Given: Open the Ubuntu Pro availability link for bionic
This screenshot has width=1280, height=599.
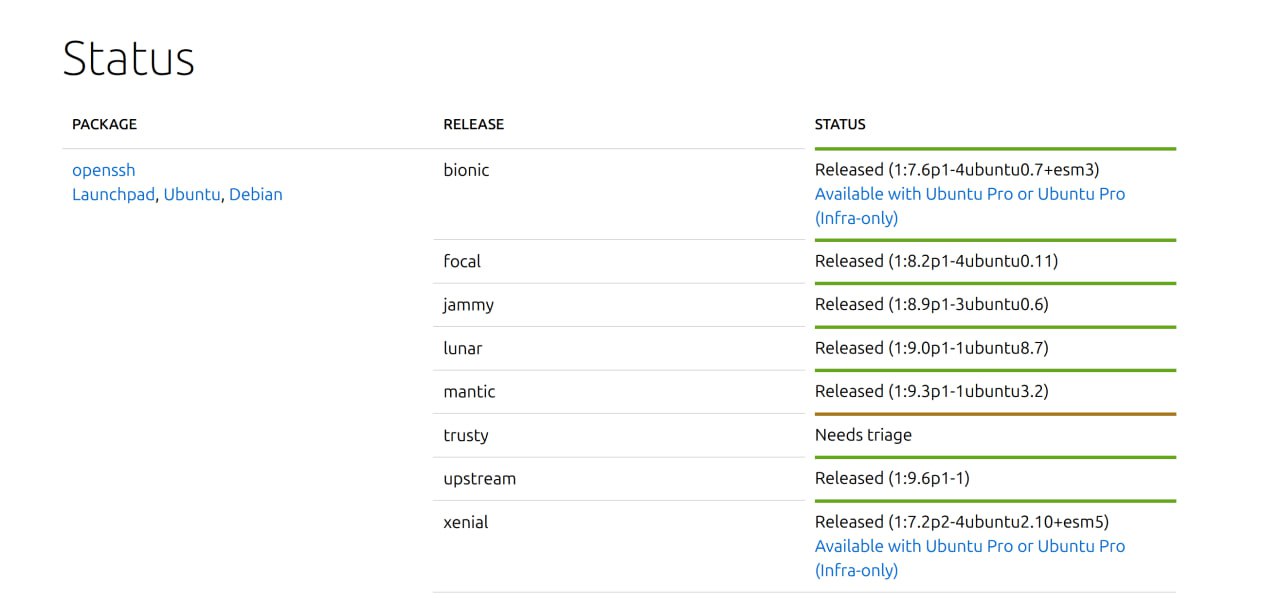Looking at the screenshot, I should tap(969, 194).
